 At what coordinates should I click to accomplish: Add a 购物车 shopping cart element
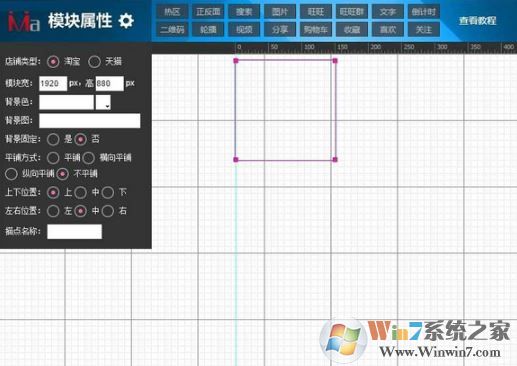316,30
